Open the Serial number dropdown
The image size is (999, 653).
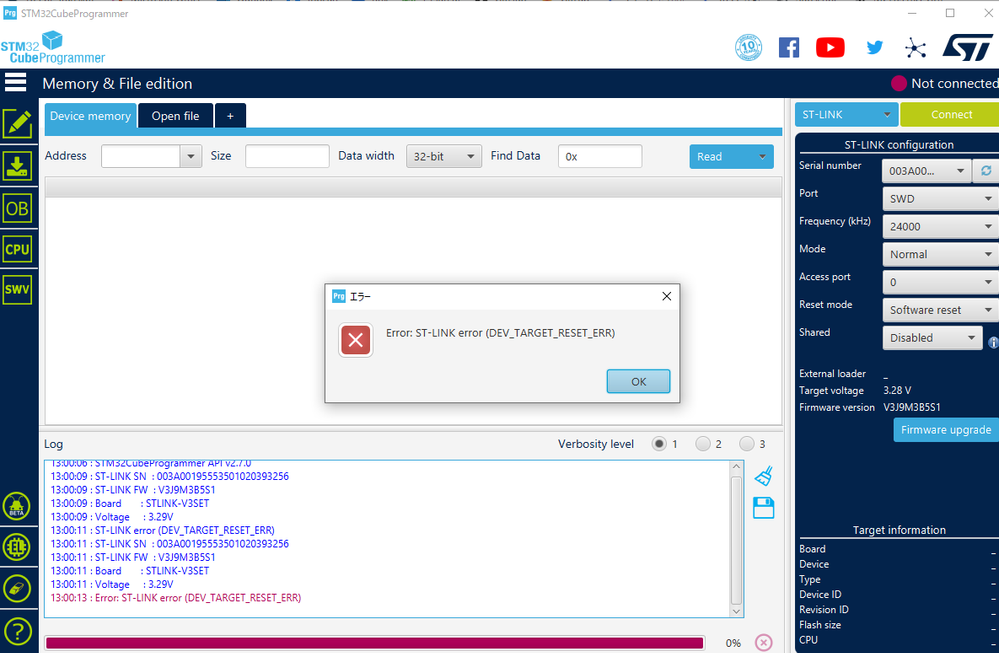[x=926, y=171]
